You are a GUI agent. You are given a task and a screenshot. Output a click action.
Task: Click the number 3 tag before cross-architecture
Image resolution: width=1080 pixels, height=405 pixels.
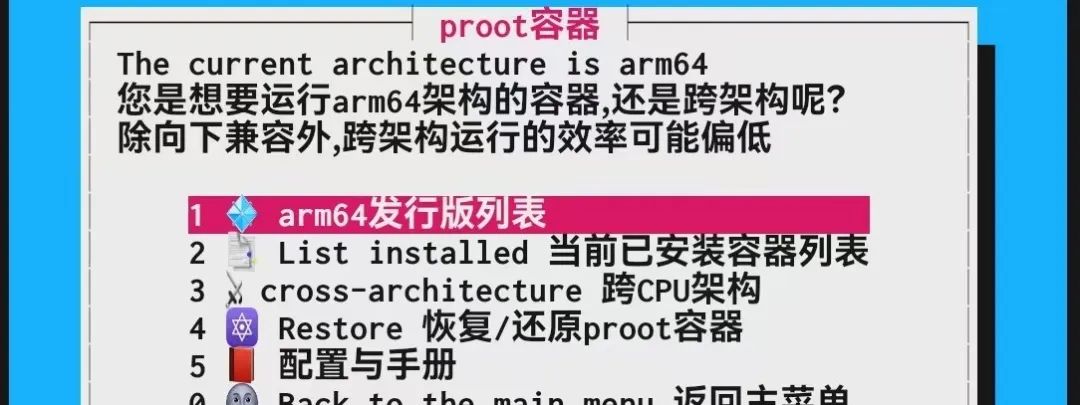197,291
